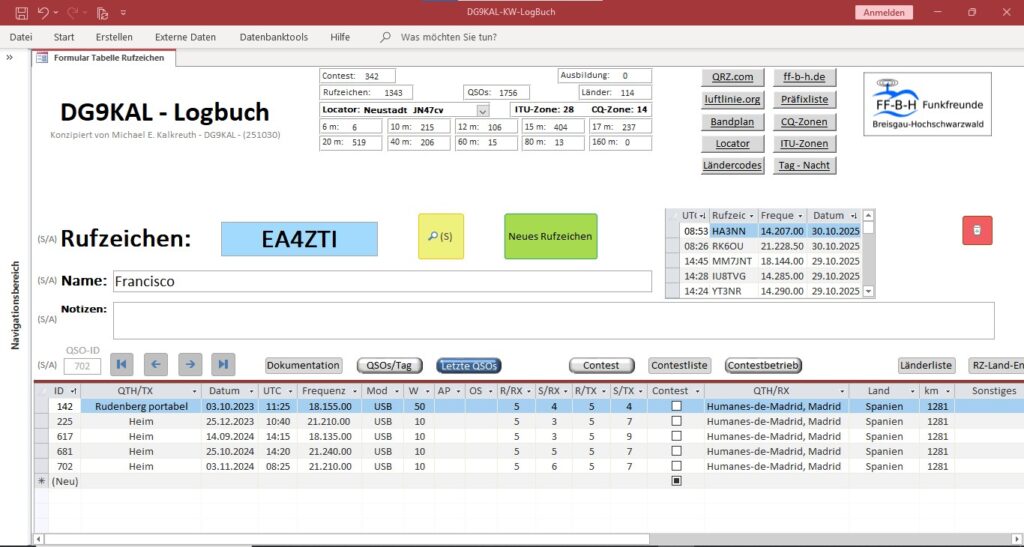1024x547 pixels.
Task: Go to next record arrow button
Action: 190,365
